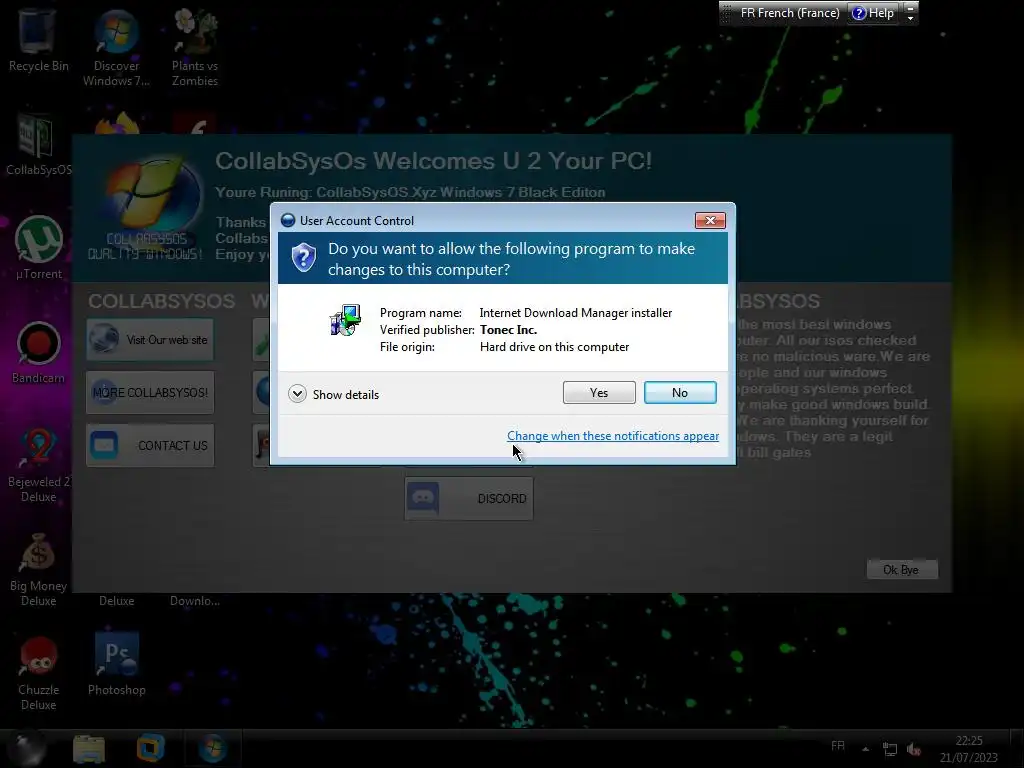This screenshot has height=768, width=1024.
Task: Click Yes in User Account Control dialog
Action: coord(599,392)
